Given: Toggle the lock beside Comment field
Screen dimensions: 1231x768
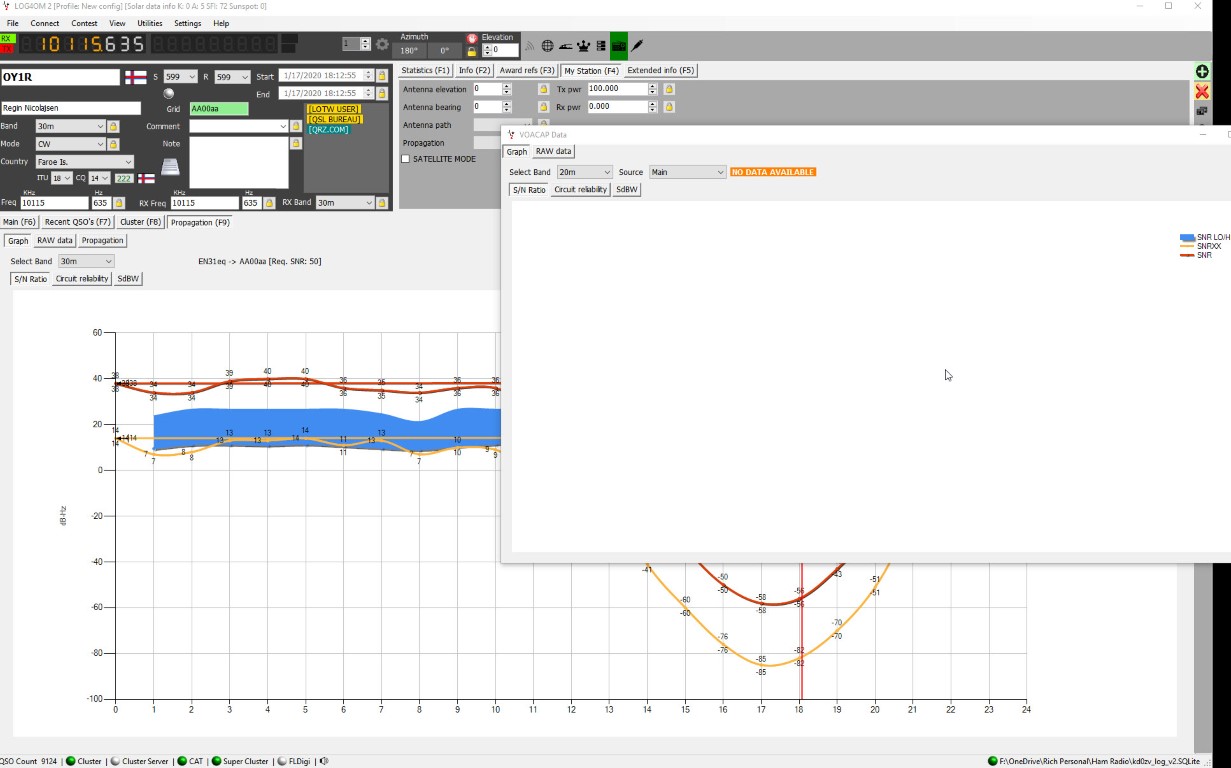Looking at the screenshot, I should coord(296,127).
